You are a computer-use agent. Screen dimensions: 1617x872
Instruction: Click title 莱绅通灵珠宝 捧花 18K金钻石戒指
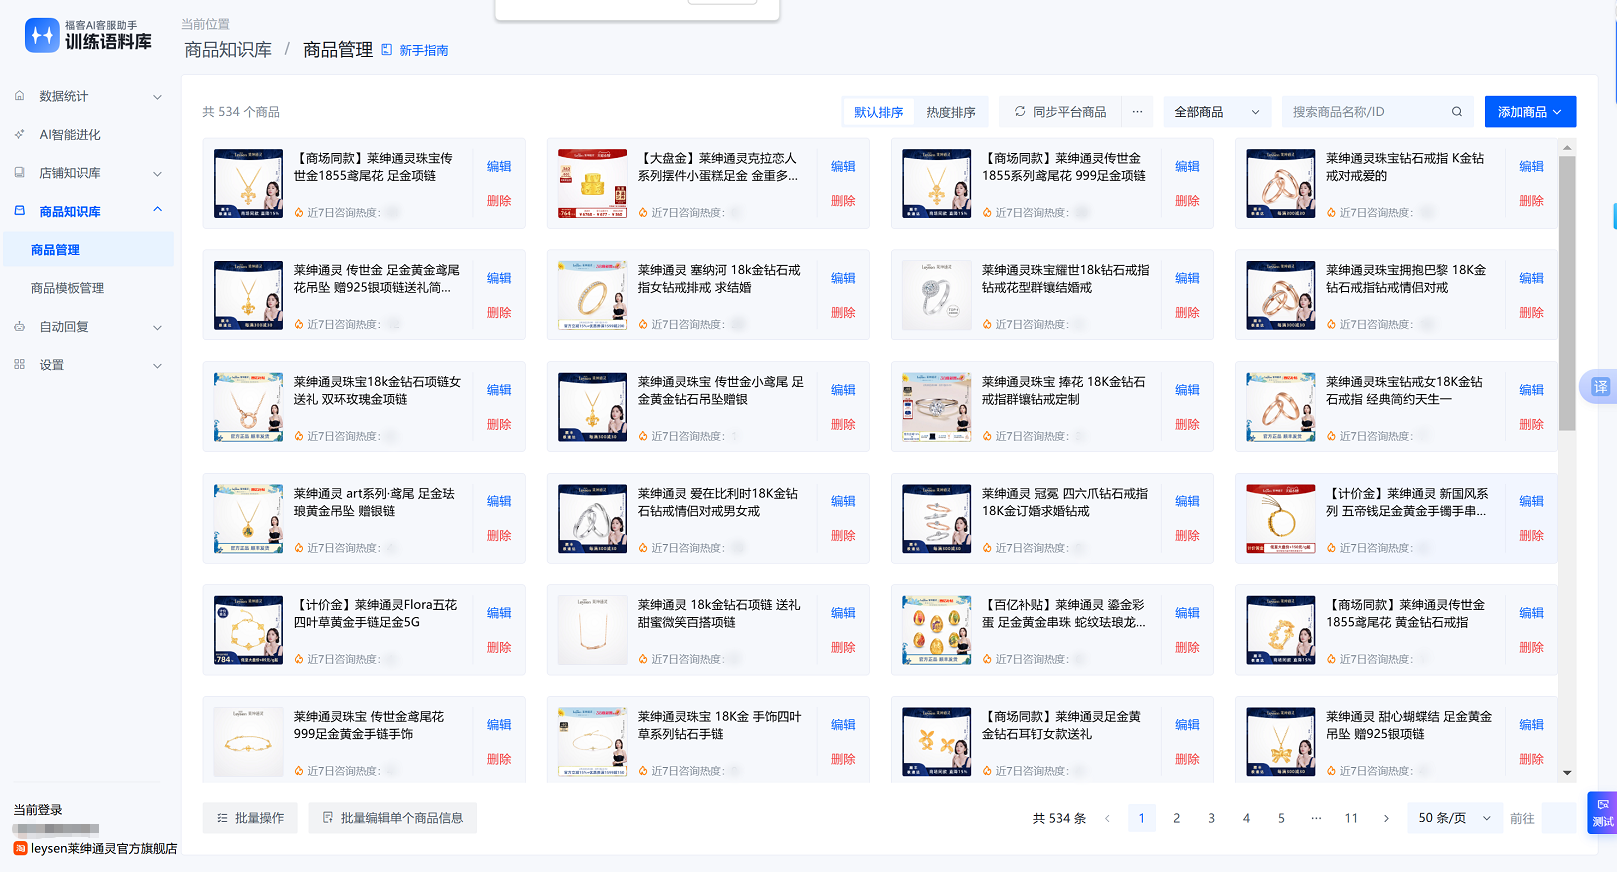(1064, 391)
